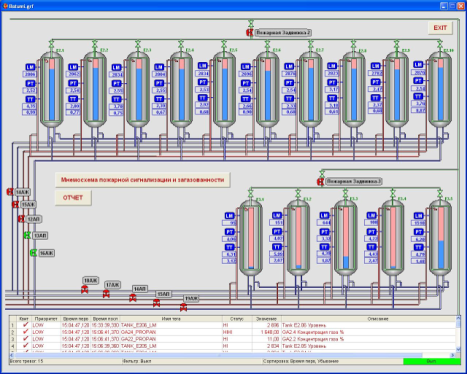Screen dimensions: 467x374
Task: Click the green inlet valve above tank E2.10
Action: [x=440, y=43]
